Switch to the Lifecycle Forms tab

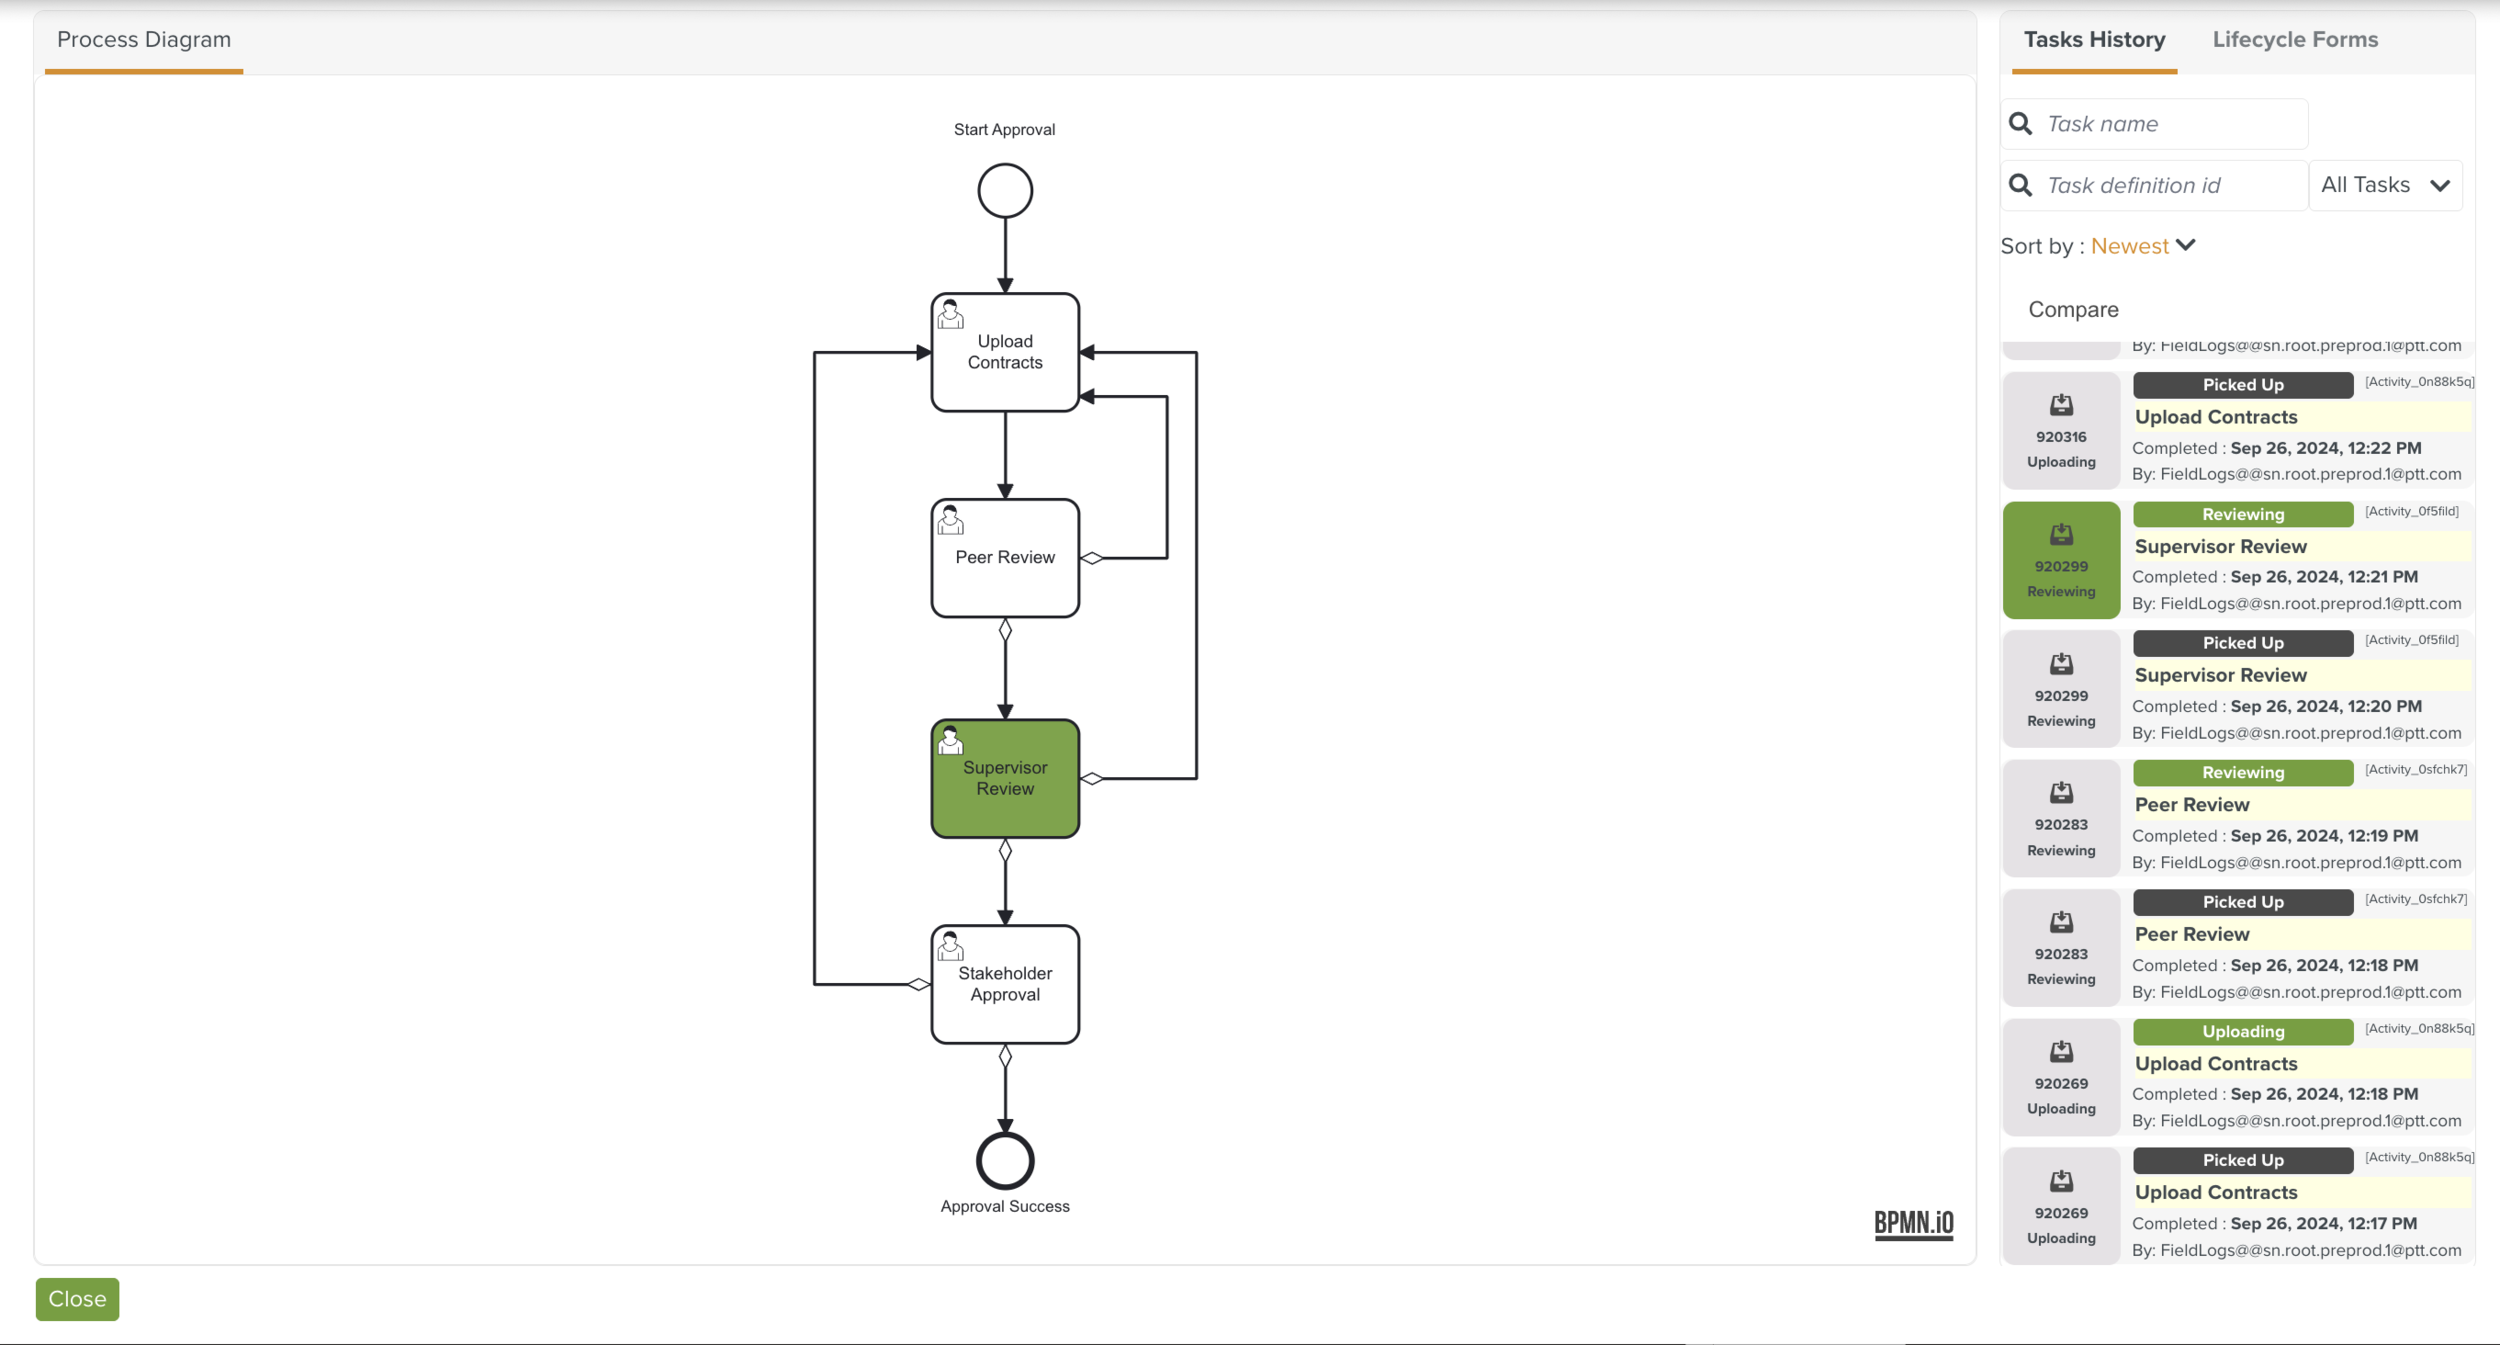pyautogui.click(x=2295, y=40)
